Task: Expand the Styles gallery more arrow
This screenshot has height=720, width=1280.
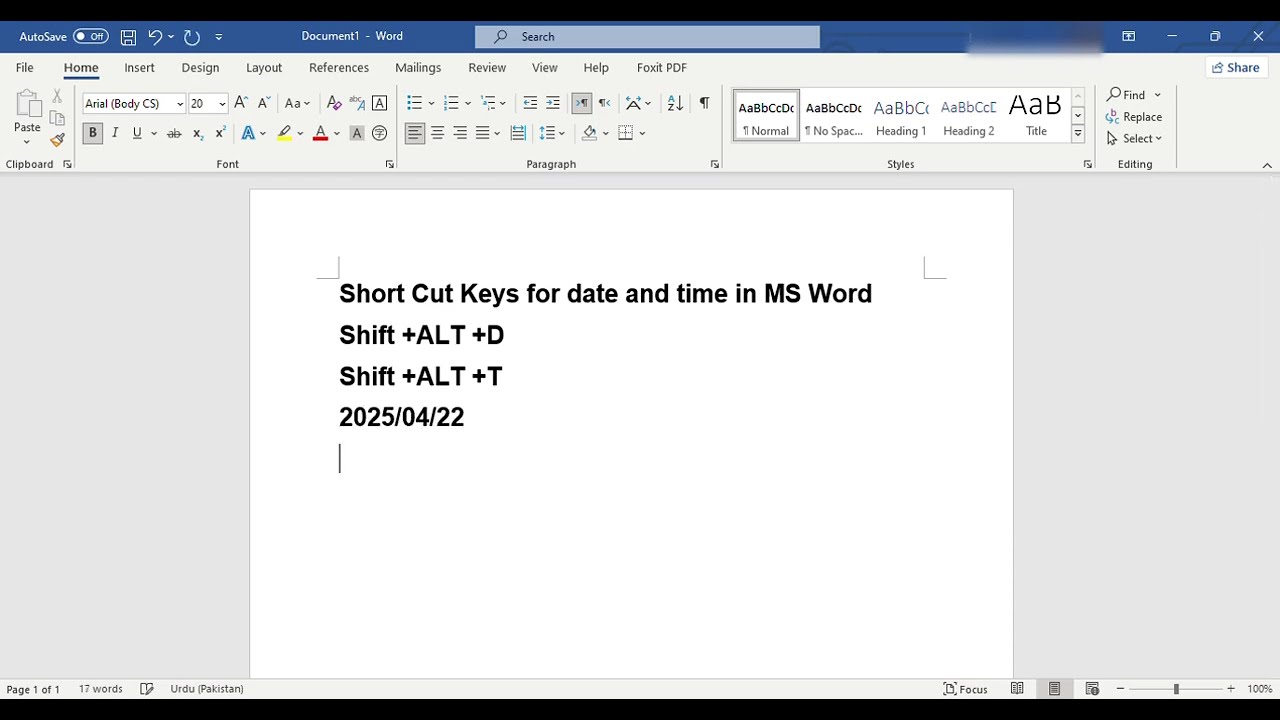Action: 1077,133
